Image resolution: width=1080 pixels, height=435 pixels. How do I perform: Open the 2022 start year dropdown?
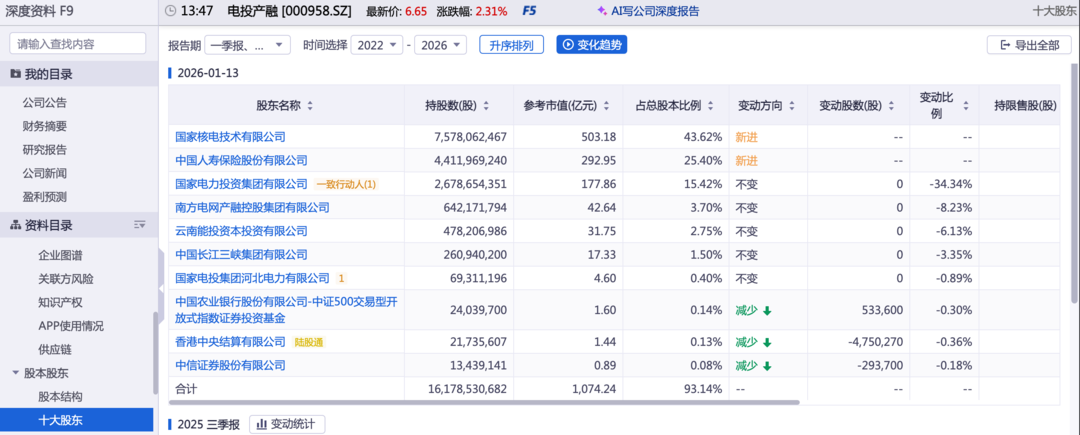tap(378, 45)
